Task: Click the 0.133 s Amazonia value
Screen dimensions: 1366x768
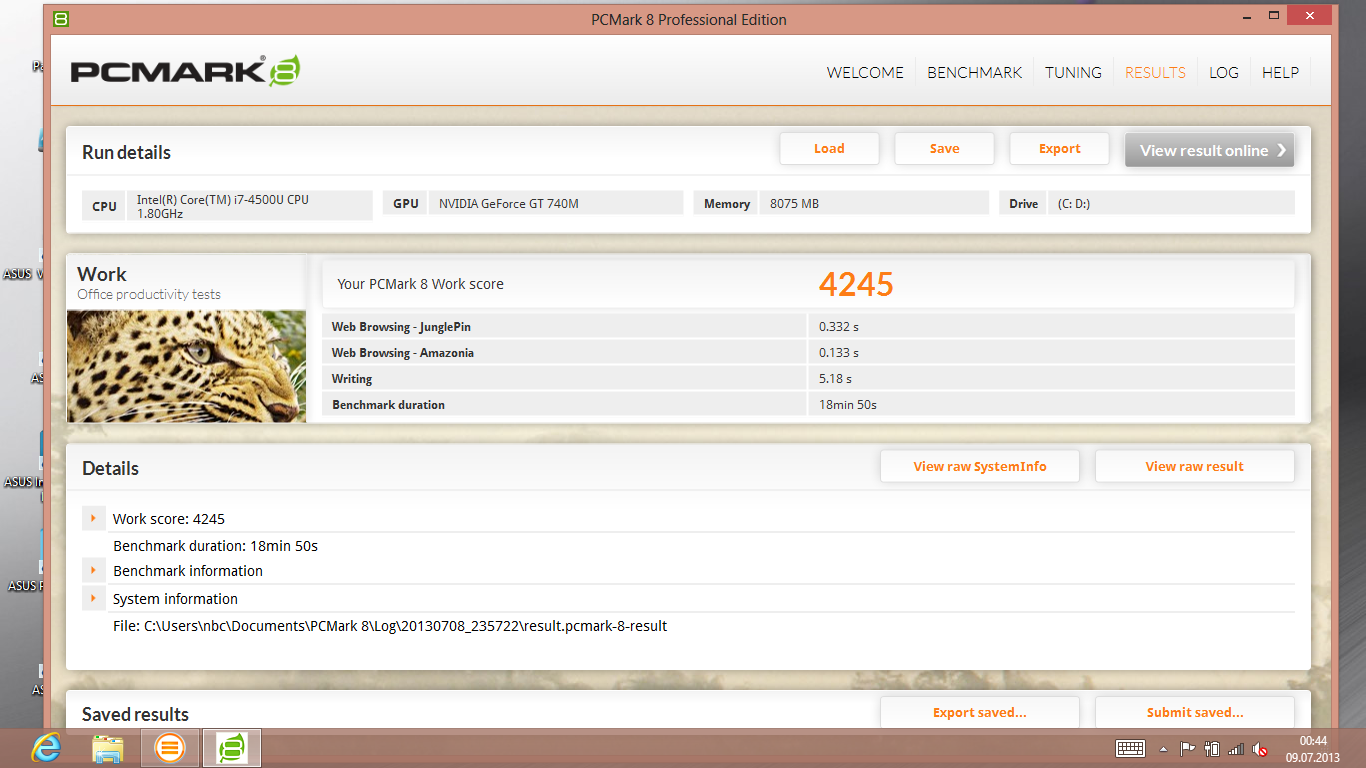Action: click(839, 353)
